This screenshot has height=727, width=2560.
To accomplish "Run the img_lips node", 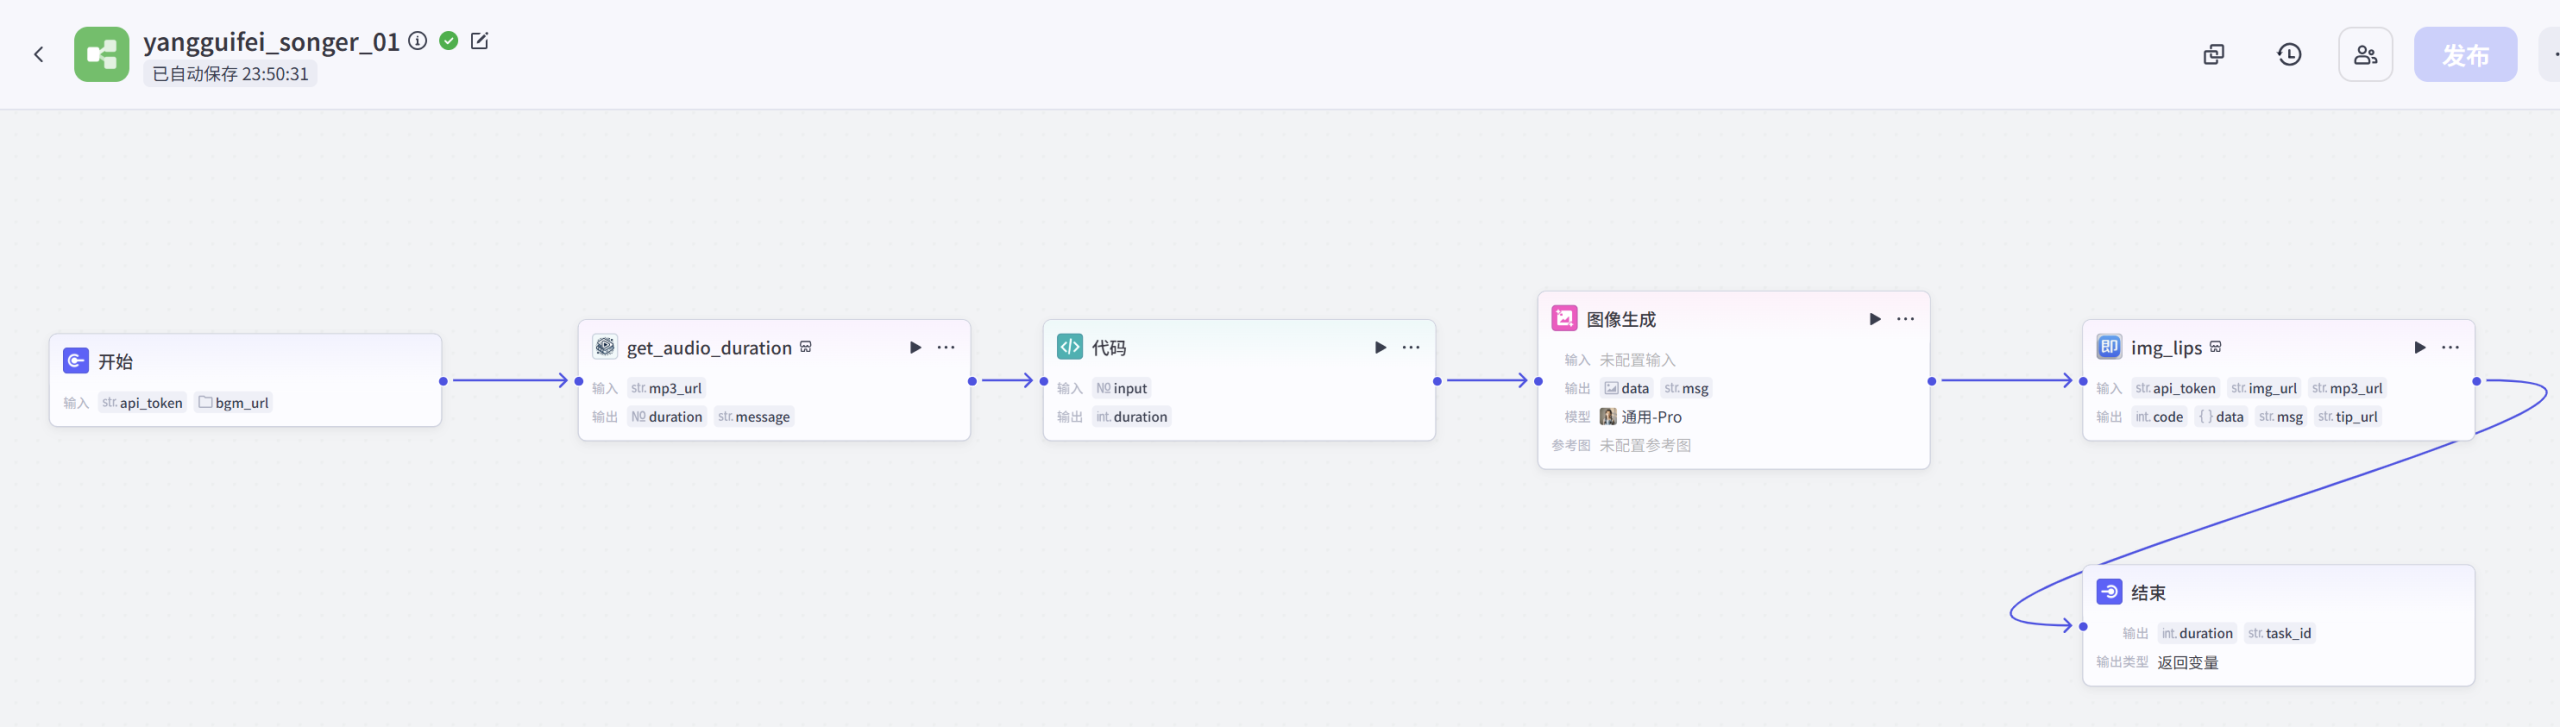I will [2420, 347].
